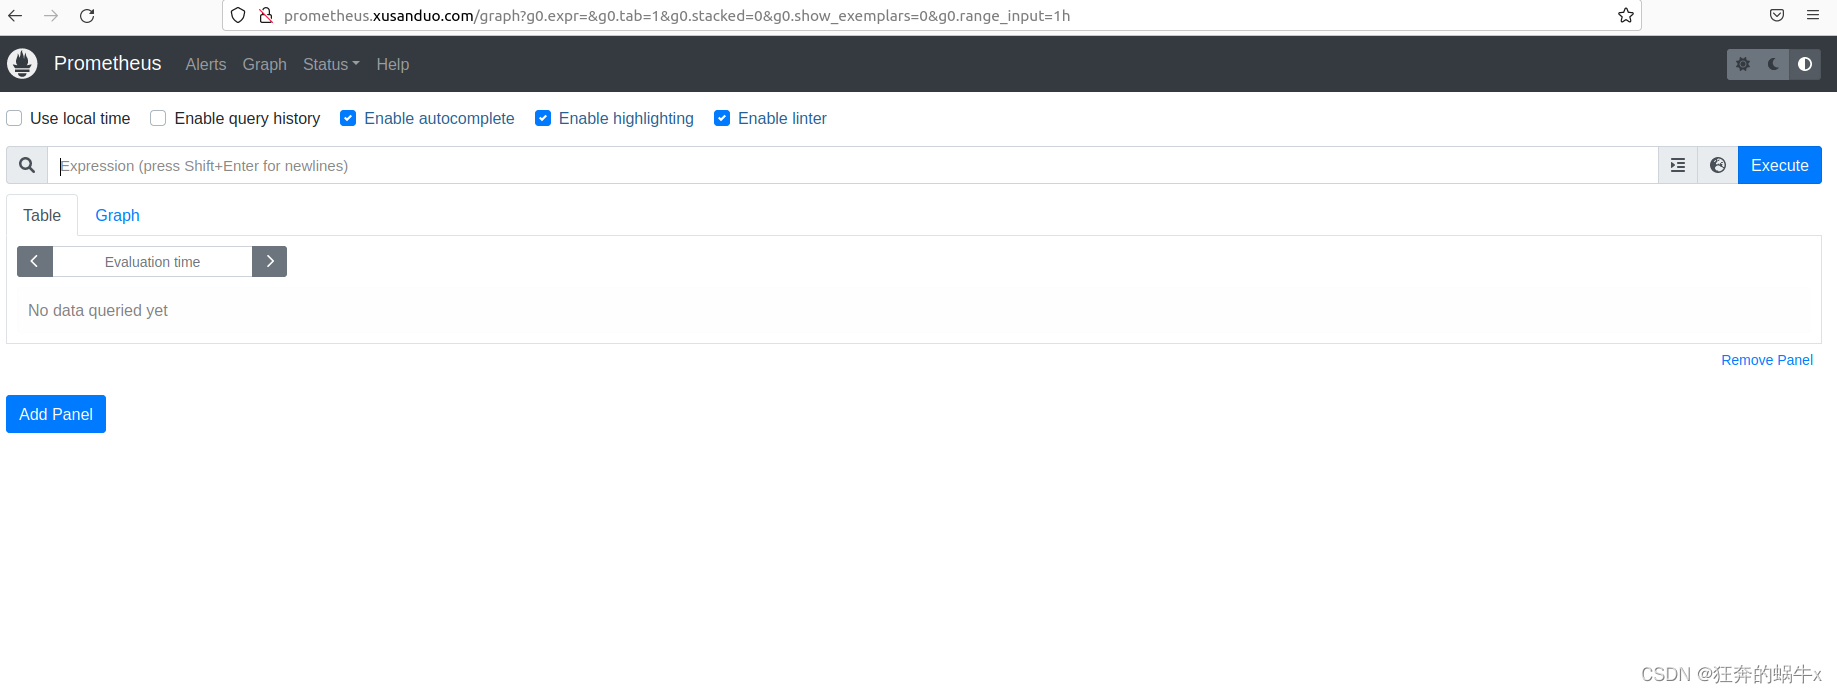Click the Execute button

click(1780, 165)
